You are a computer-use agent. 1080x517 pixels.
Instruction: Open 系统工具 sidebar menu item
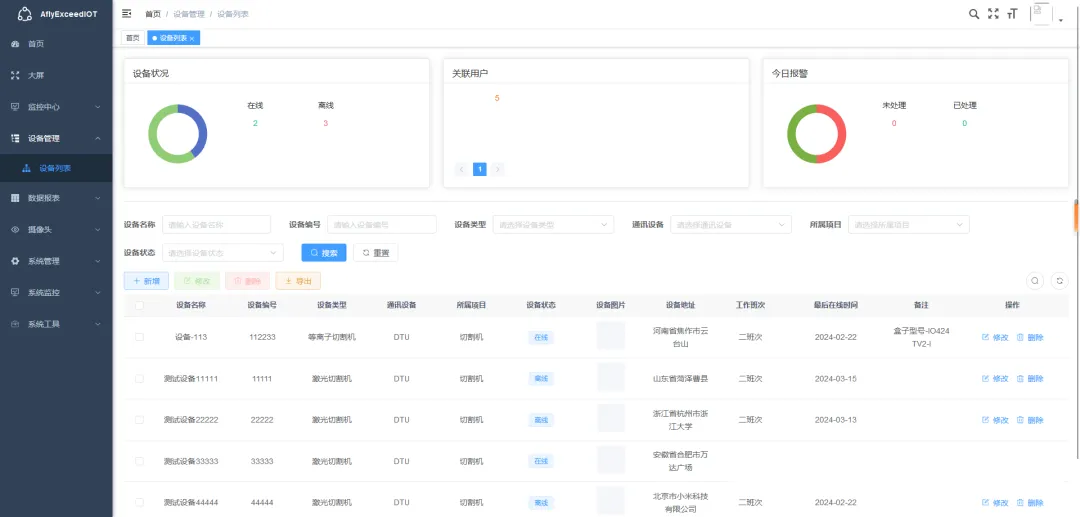(56, 324)
